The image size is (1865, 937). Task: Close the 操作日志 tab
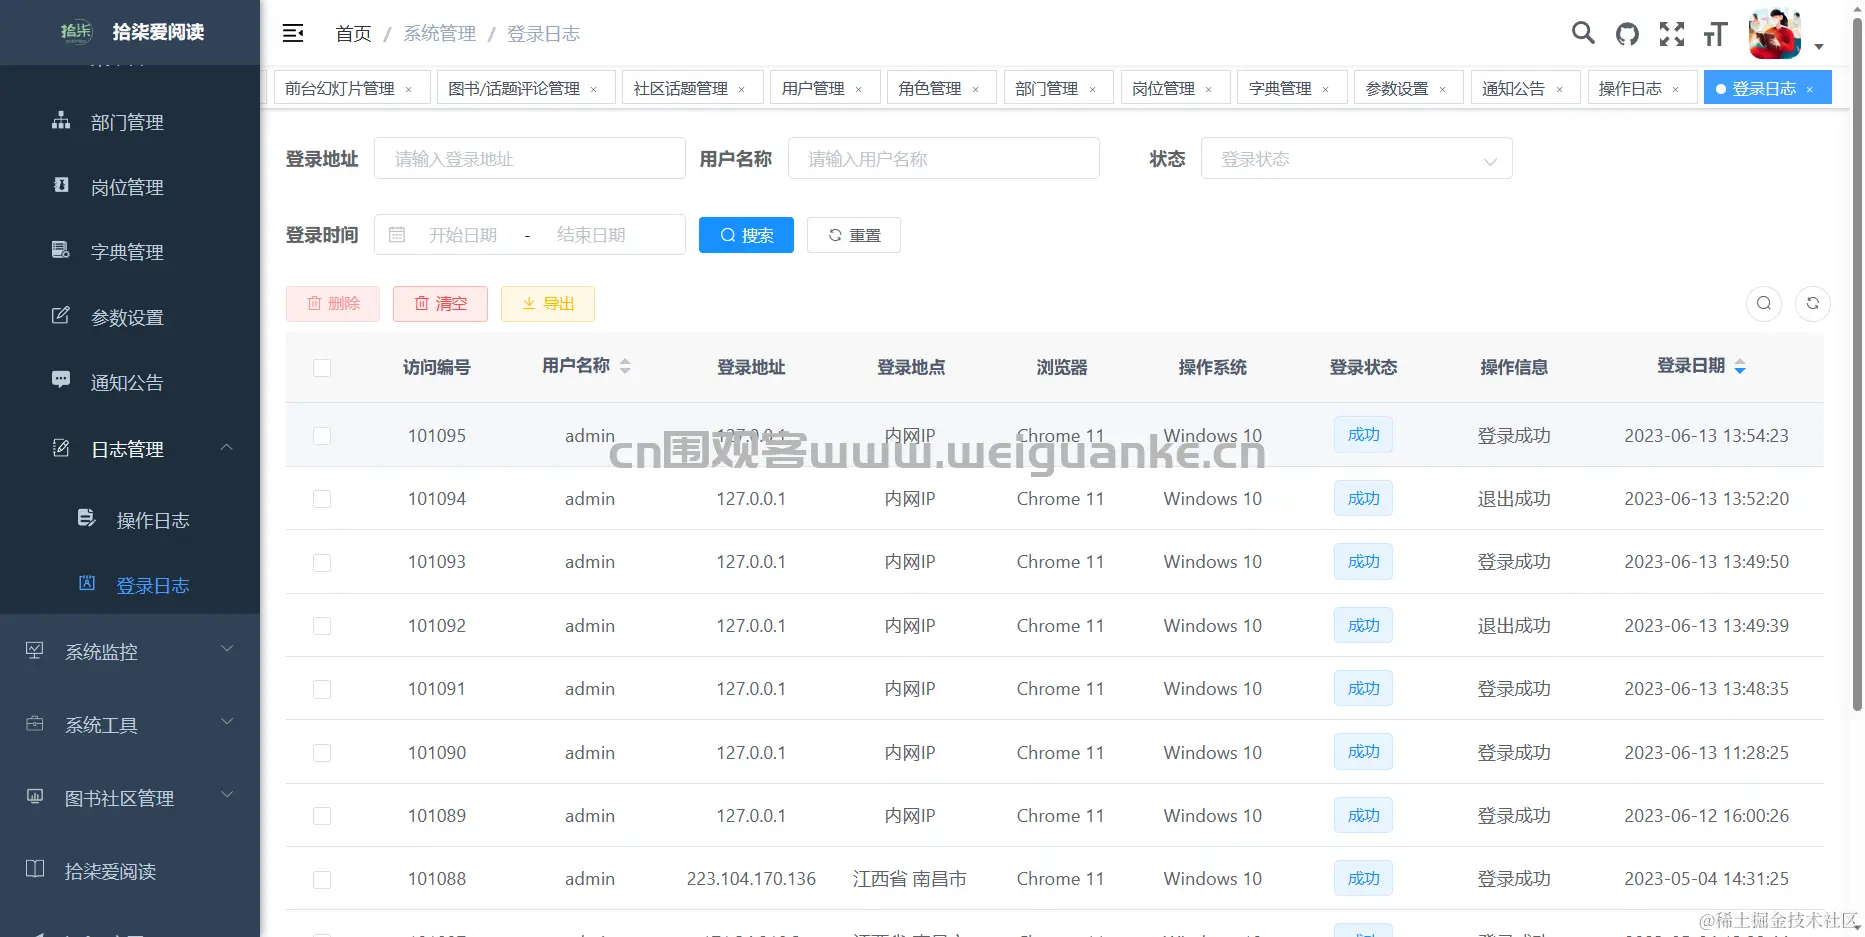coord(1676,90)
